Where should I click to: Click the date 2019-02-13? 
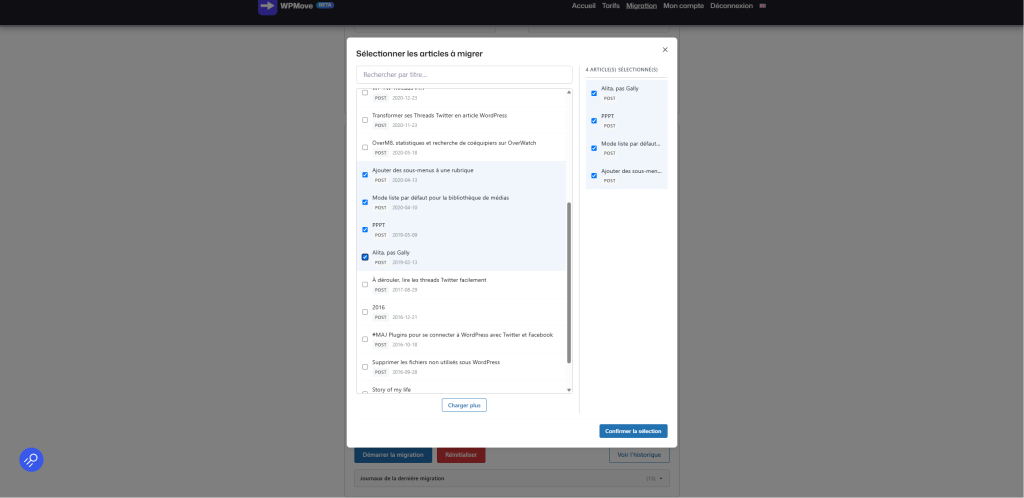tap(404, 262)
